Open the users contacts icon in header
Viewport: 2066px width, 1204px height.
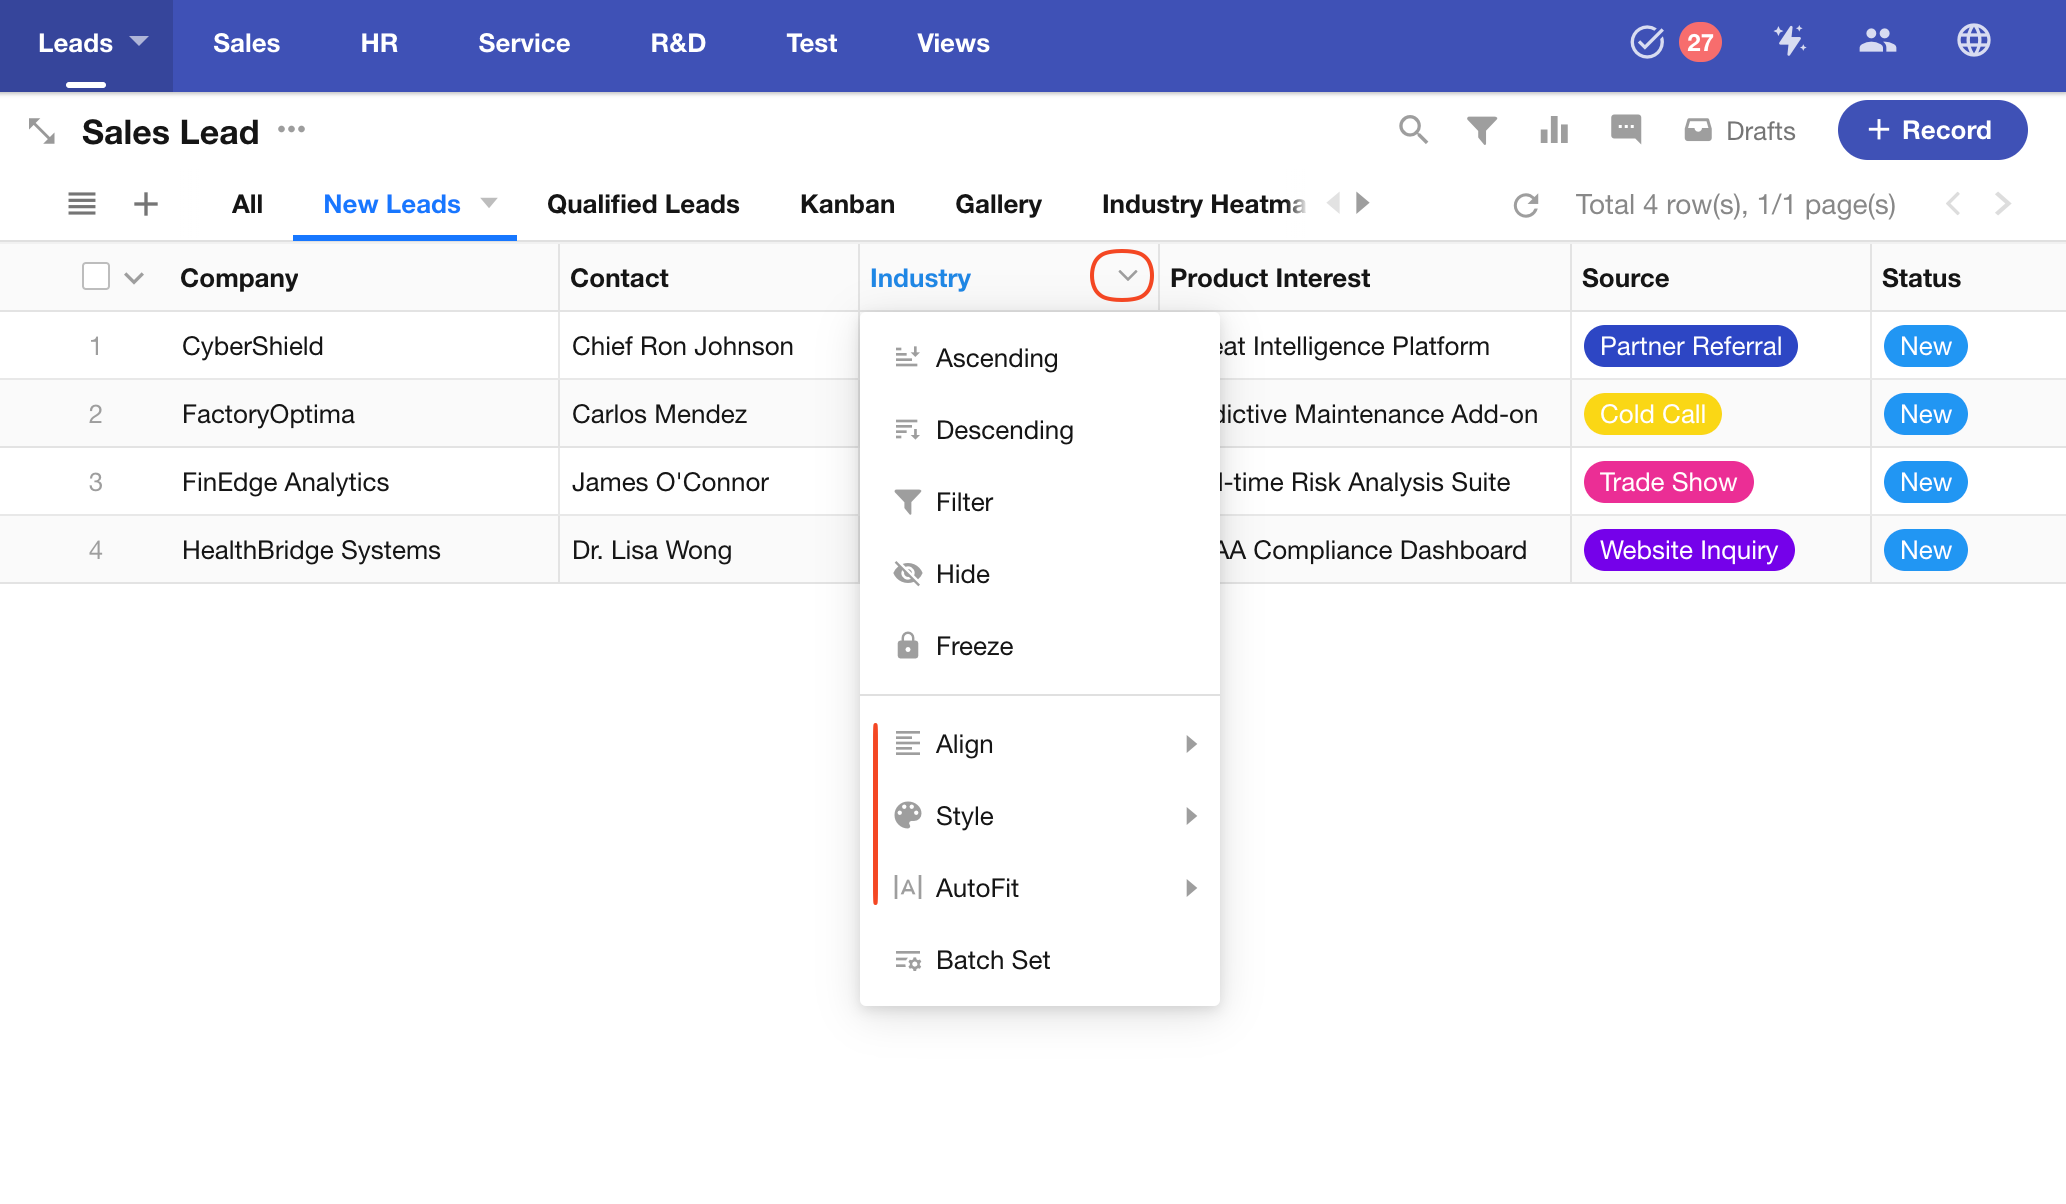(1877, 42)
